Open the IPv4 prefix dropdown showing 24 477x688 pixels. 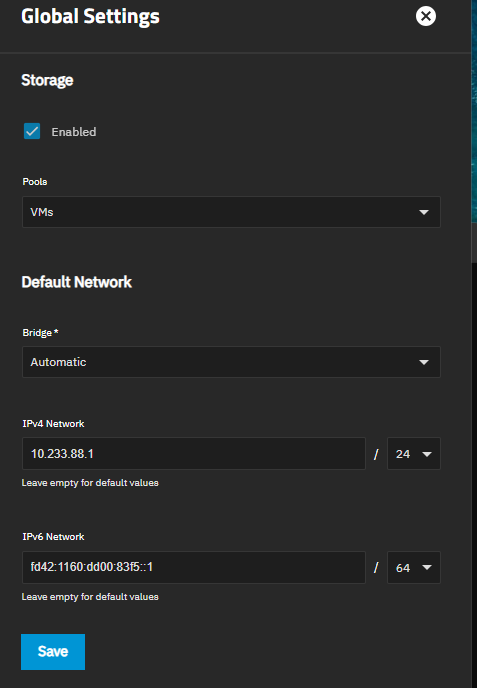(x=414, y=453)
